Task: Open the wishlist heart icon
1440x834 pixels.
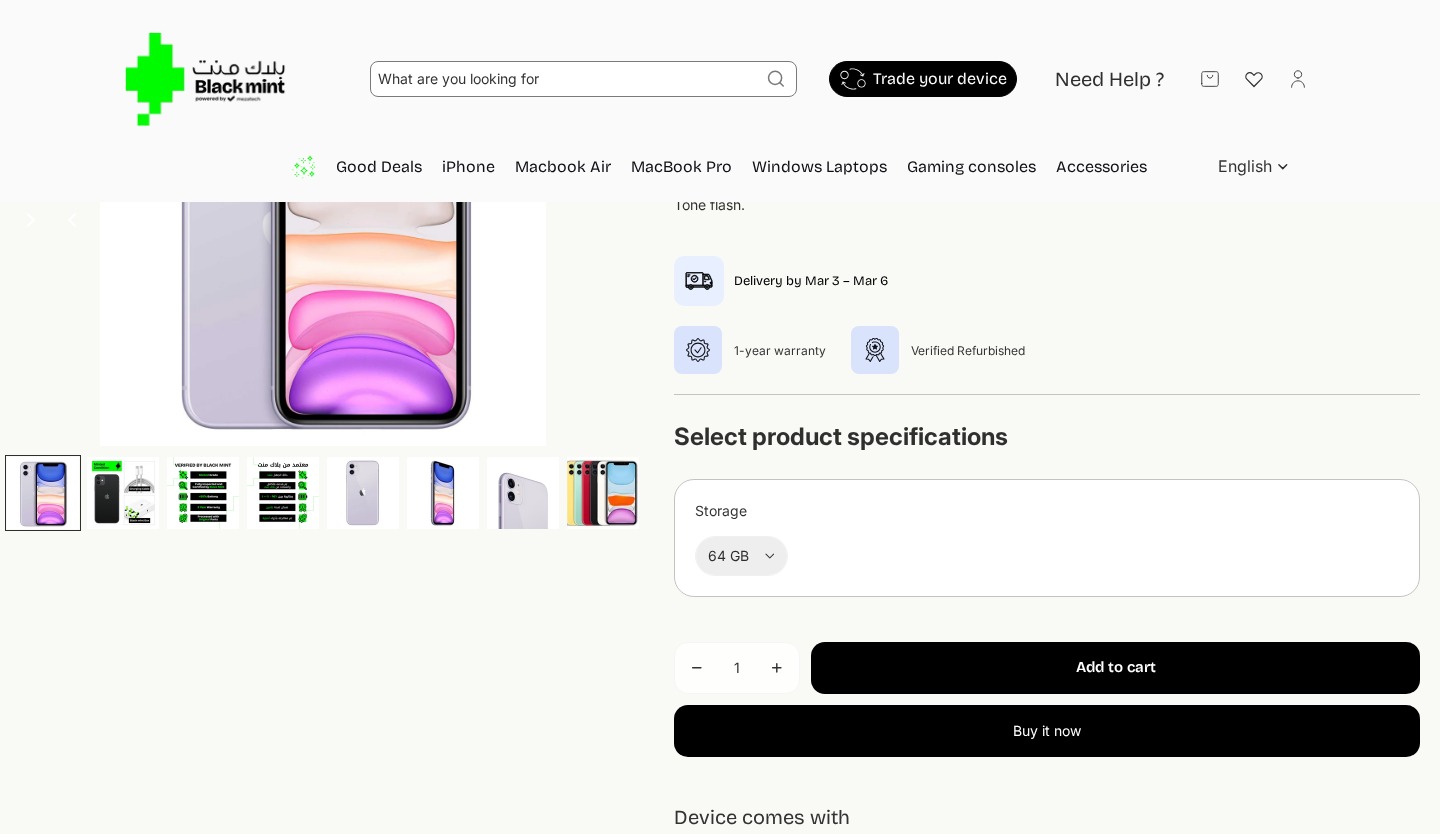Action: pyautogui.click(x=1254, y=79)
